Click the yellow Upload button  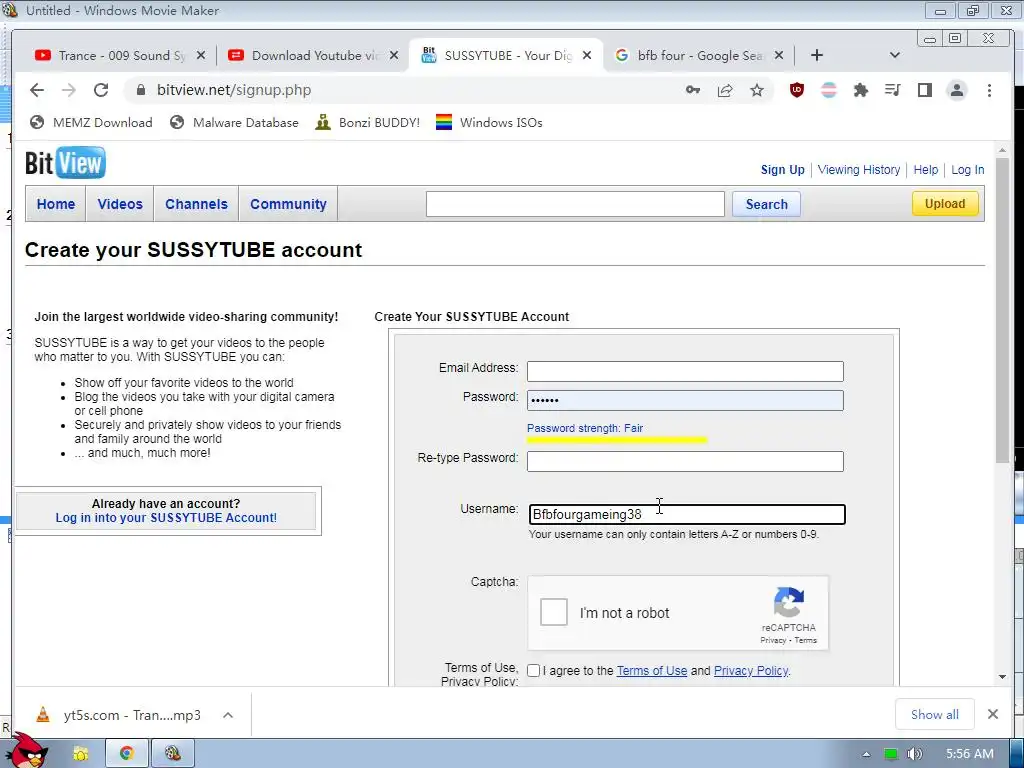945,204
